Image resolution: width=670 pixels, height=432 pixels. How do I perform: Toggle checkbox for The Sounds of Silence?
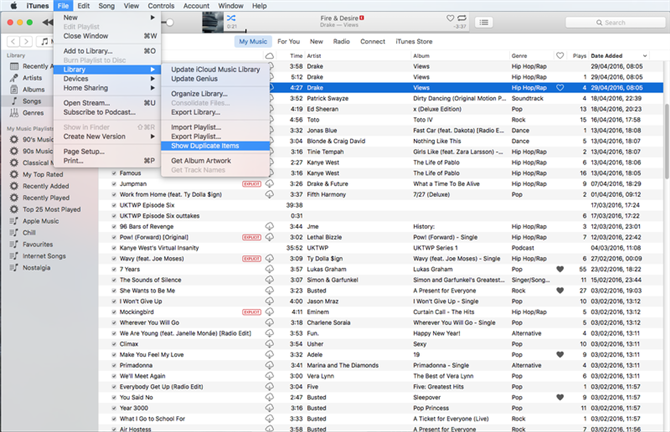point(114,280)
